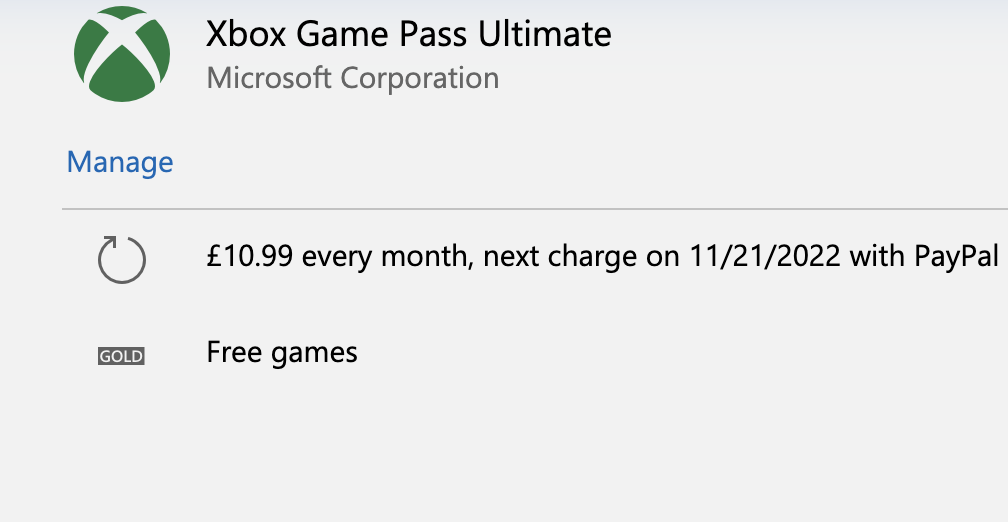The width and height of the screenshot is (1008, 522).
Task: Click the £10.99 price amount
Action: coord(250,257)
